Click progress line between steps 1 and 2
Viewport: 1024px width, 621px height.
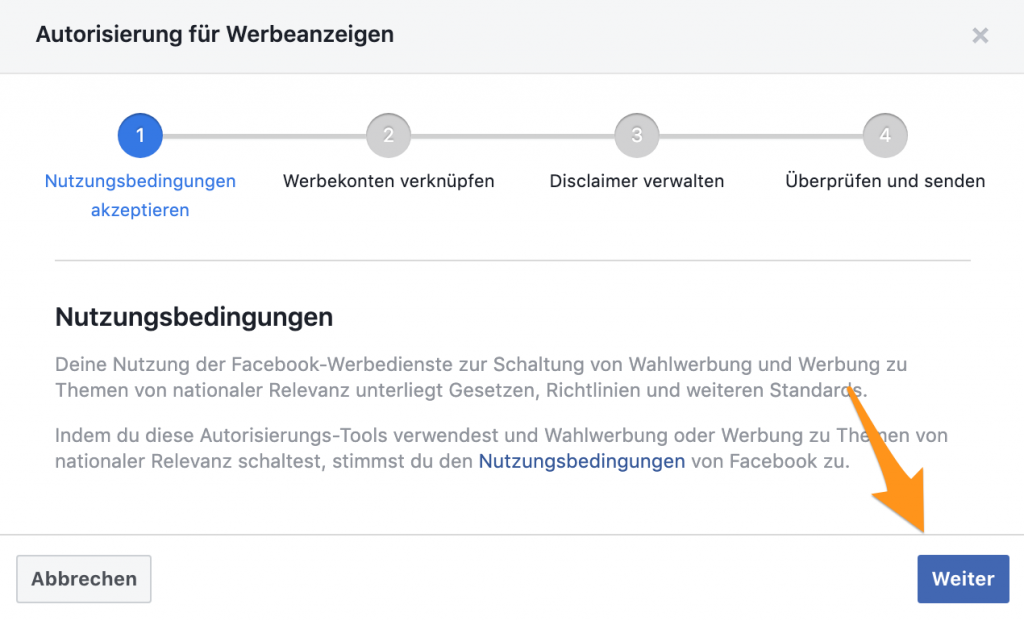[264, 135]
